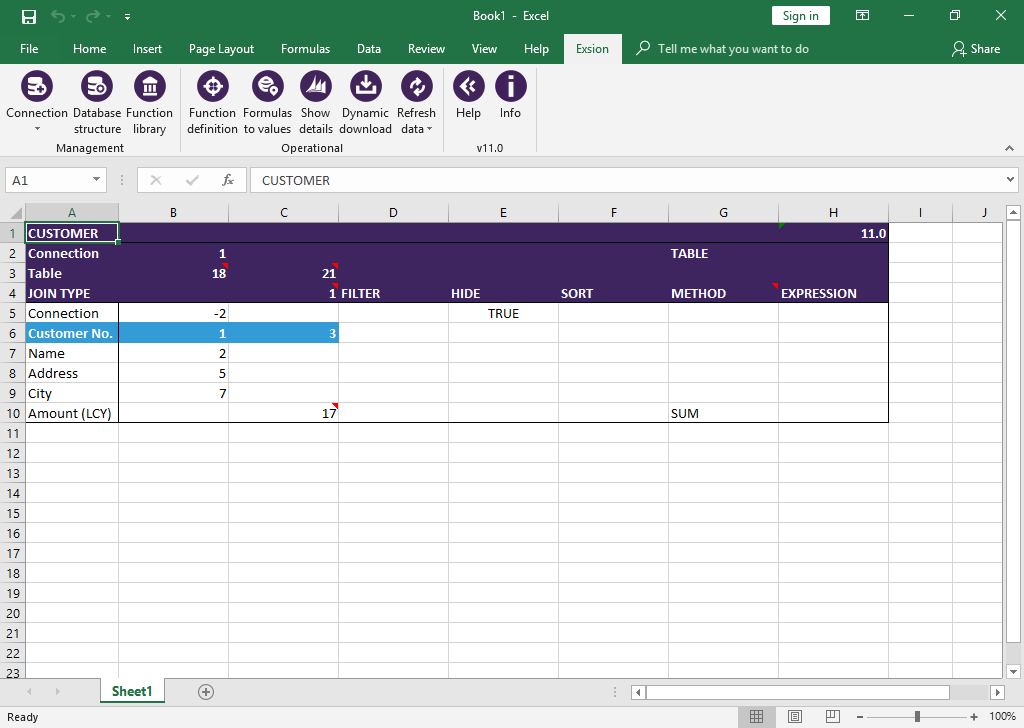Open the Function library
Viewport: 1024px width, 728px height.
[x=150, y=87]
